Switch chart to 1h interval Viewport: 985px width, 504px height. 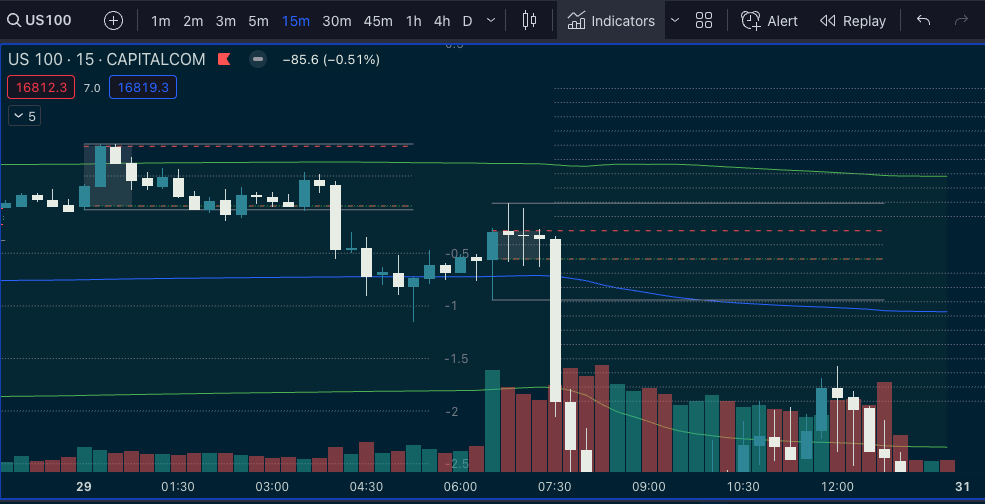click(413, 20)
